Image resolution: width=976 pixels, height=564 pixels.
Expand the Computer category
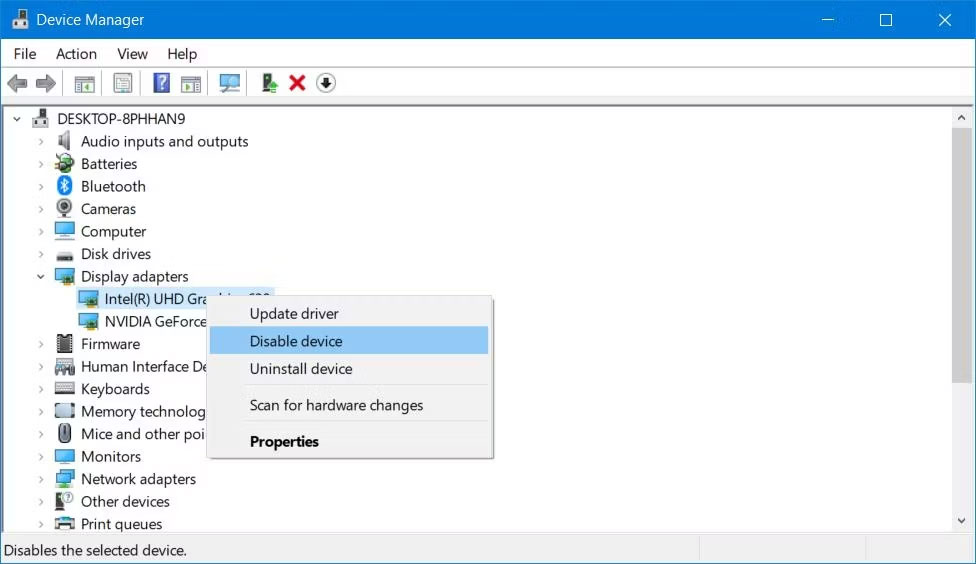point(41,232)
